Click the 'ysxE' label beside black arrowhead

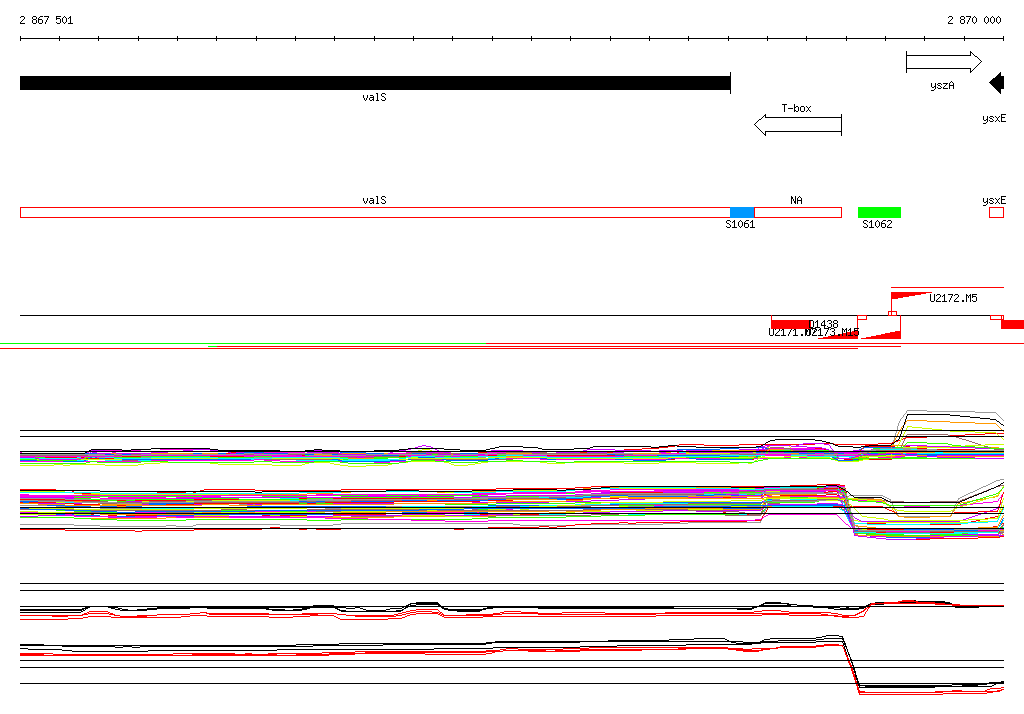click(994, 118)
